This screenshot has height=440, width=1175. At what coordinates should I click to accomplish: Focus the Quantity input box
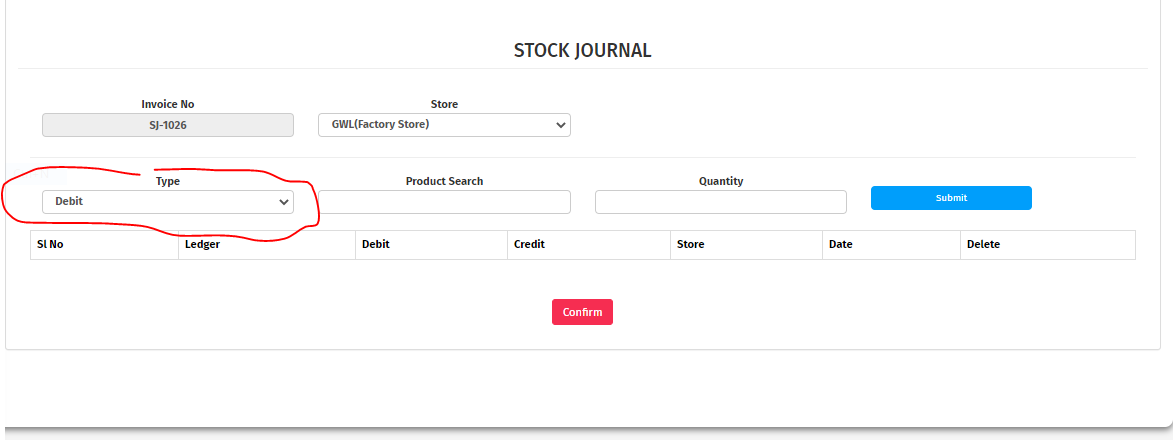tap(720, 202)
